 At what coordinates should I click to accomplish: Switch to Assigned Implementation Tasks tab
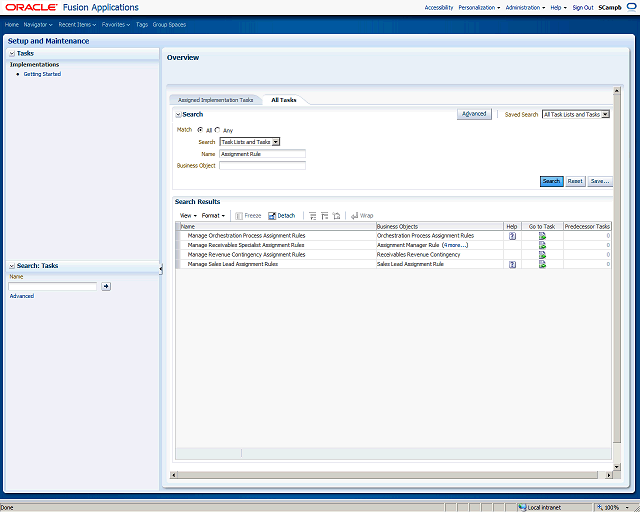point(216,100)
